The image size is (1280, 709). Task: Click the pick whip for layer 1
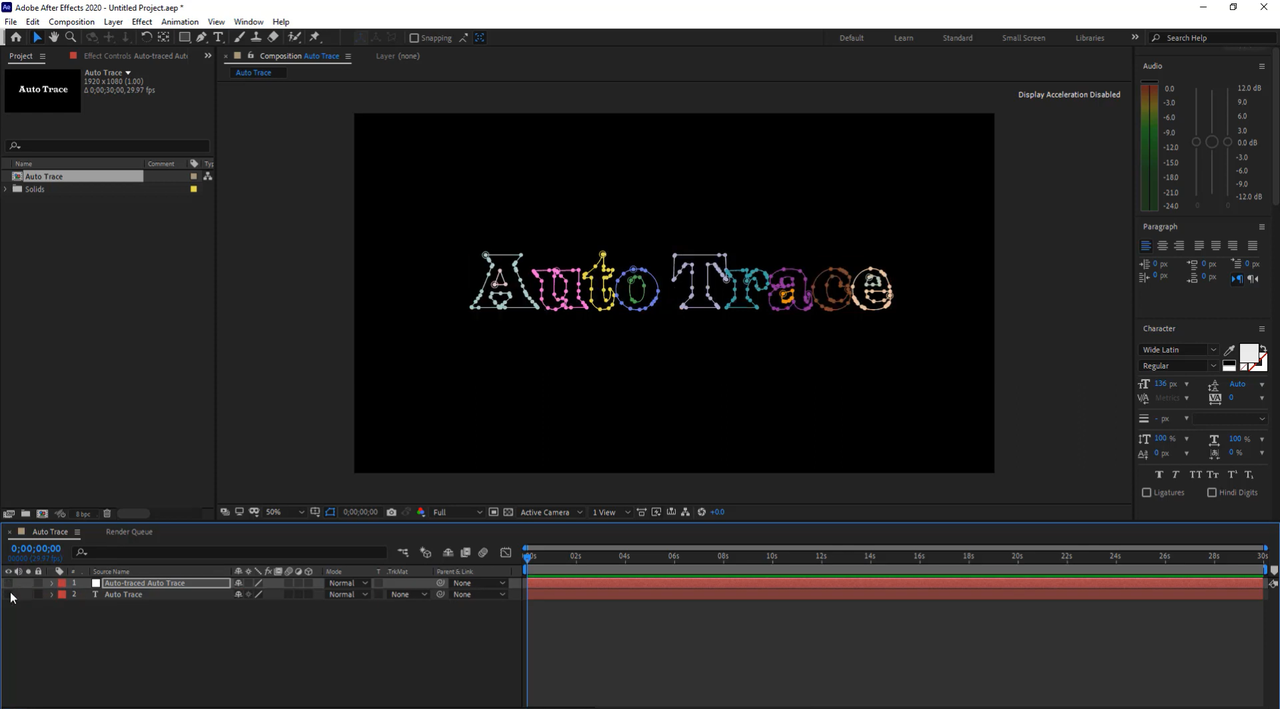tap(440, 583)
